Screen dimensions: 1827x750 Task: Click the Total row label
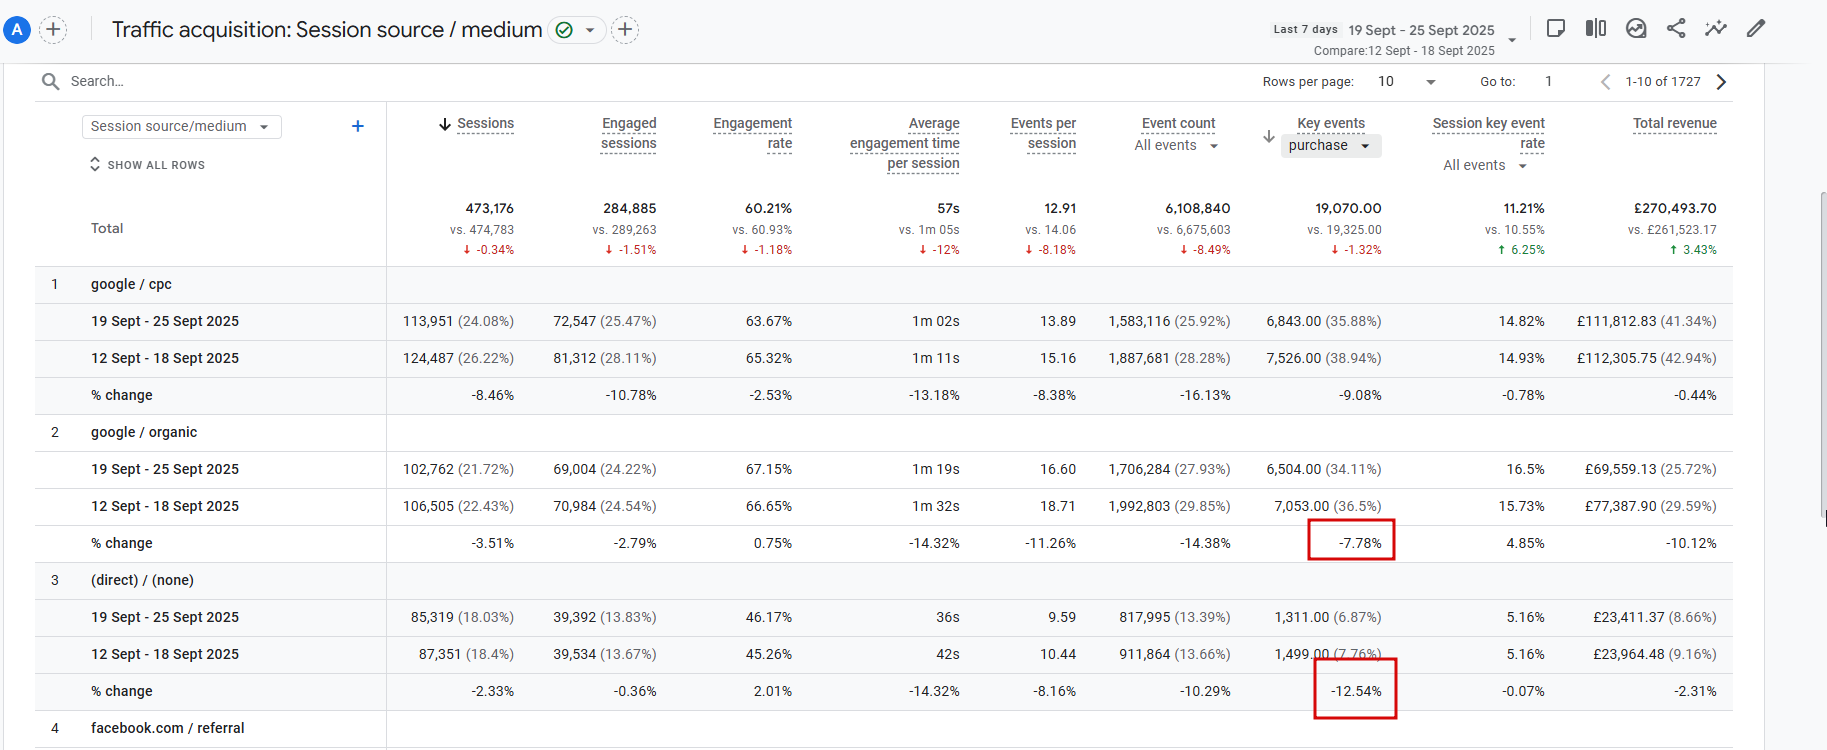tap(107, 228)
